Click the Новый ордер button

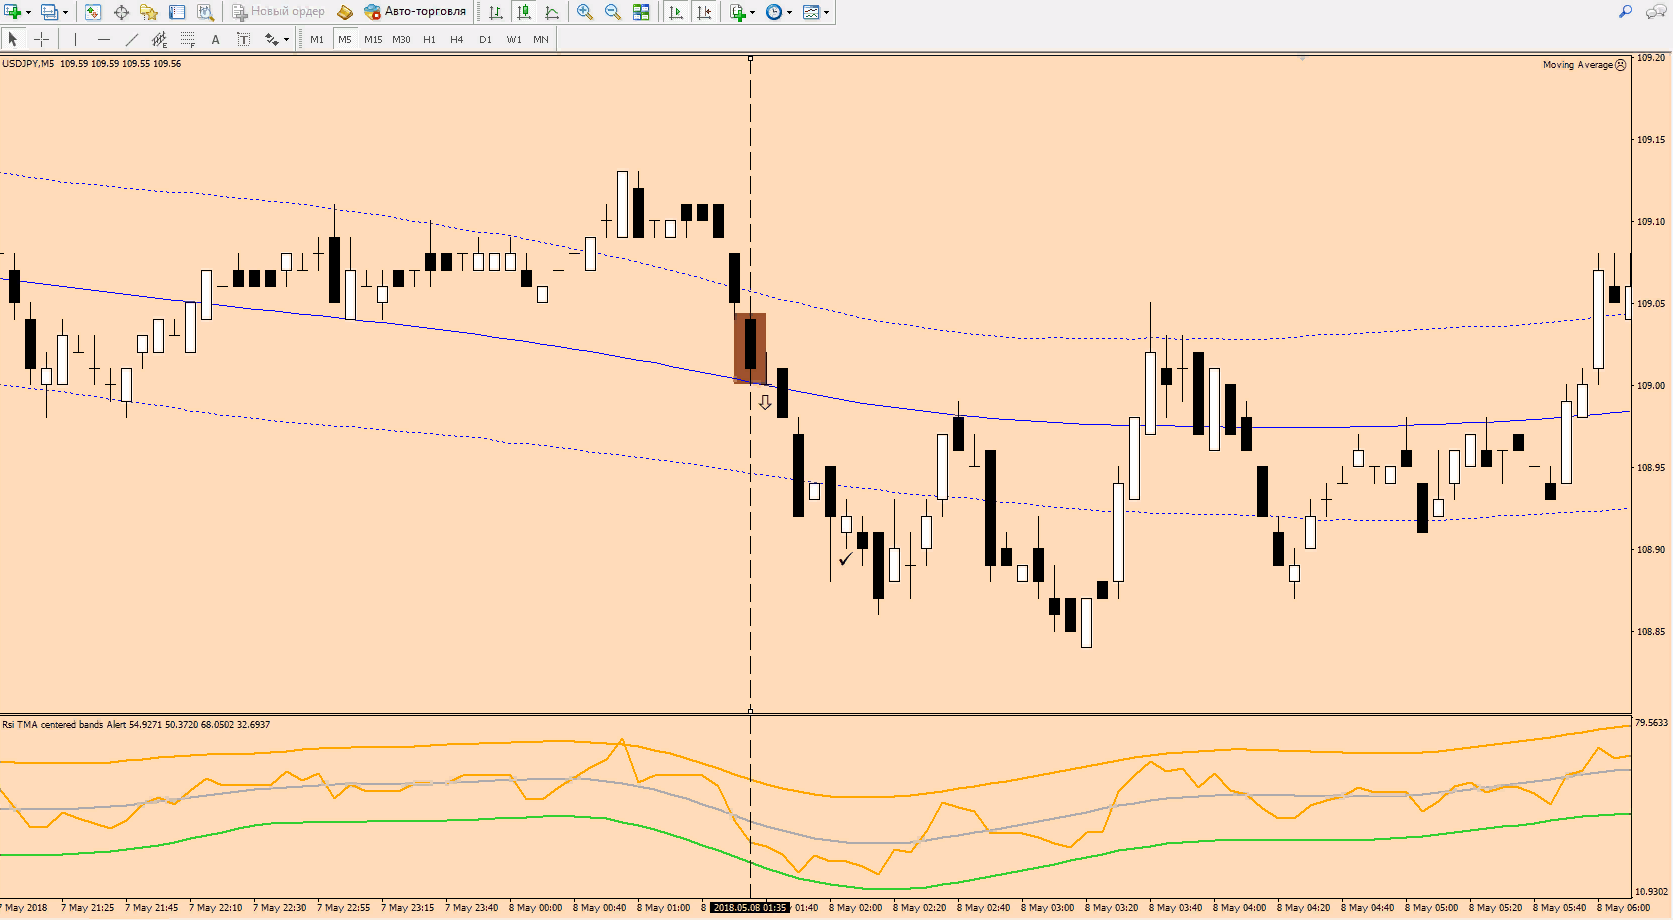click(x=278, y=12)
